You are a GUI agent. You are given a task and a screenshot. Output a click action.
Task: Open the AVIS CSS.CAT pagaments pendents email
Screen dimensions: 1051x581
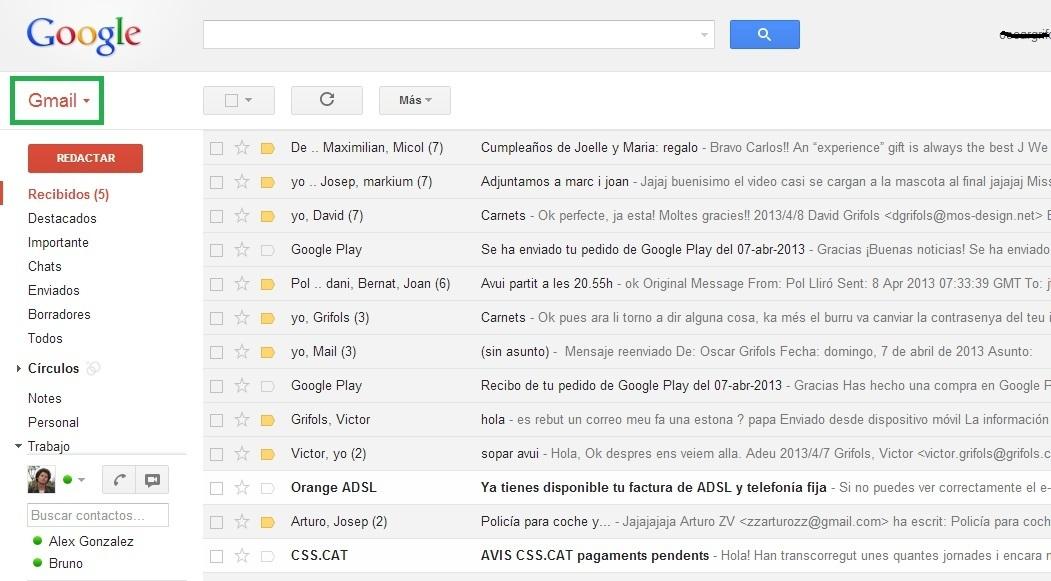tap(594, 556)
